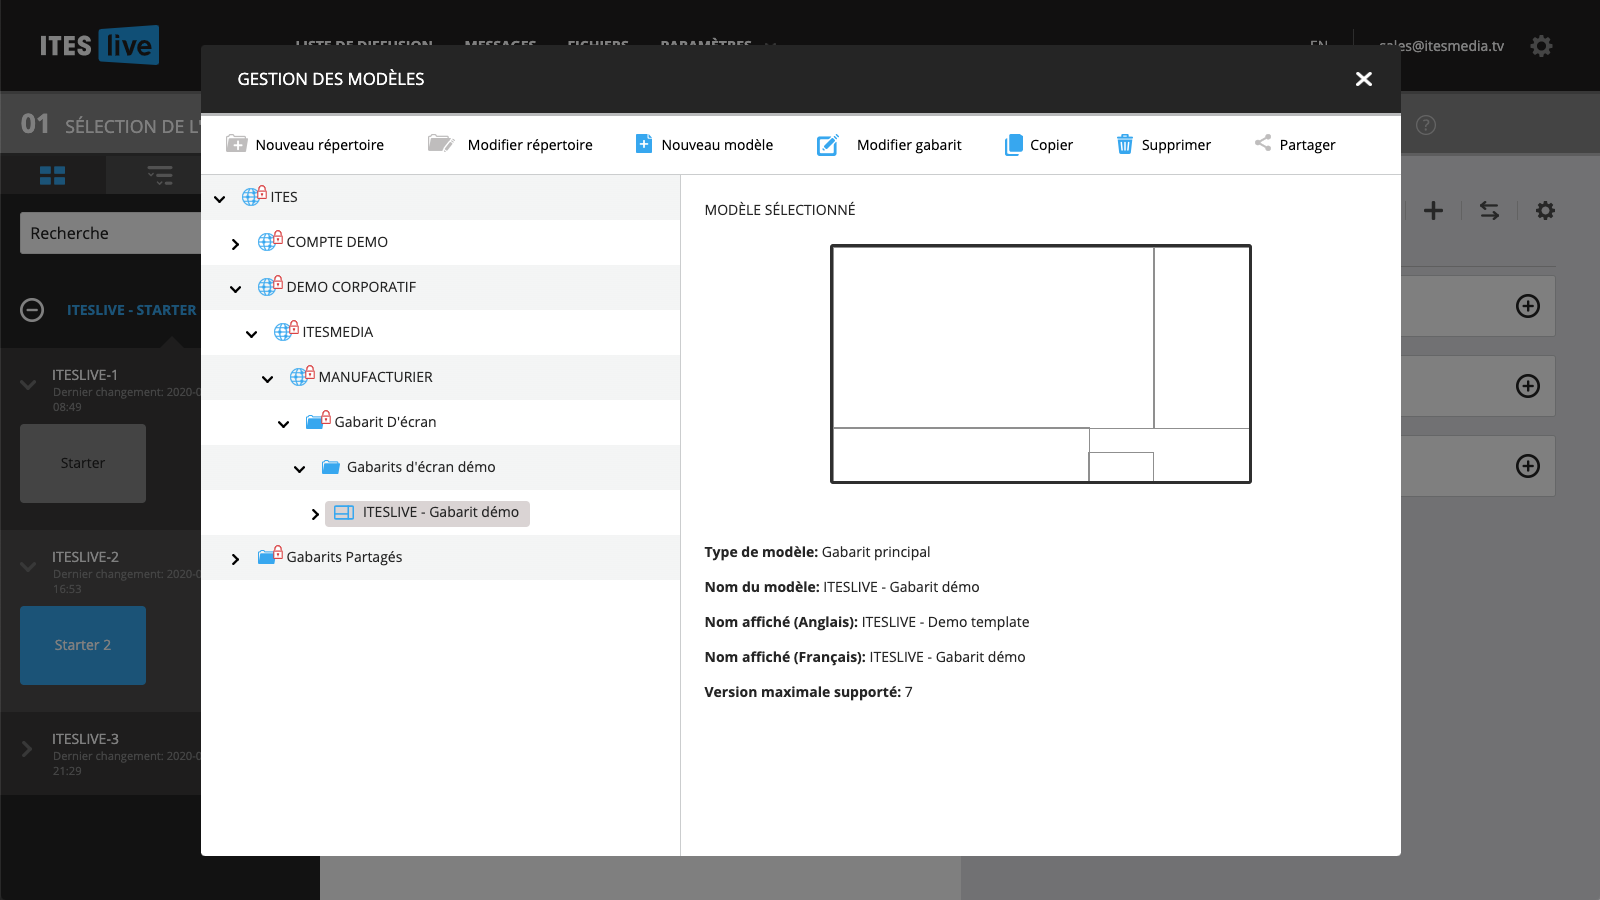
Task: Click the Nouveau modèle button label
Action: pos(717,145)
